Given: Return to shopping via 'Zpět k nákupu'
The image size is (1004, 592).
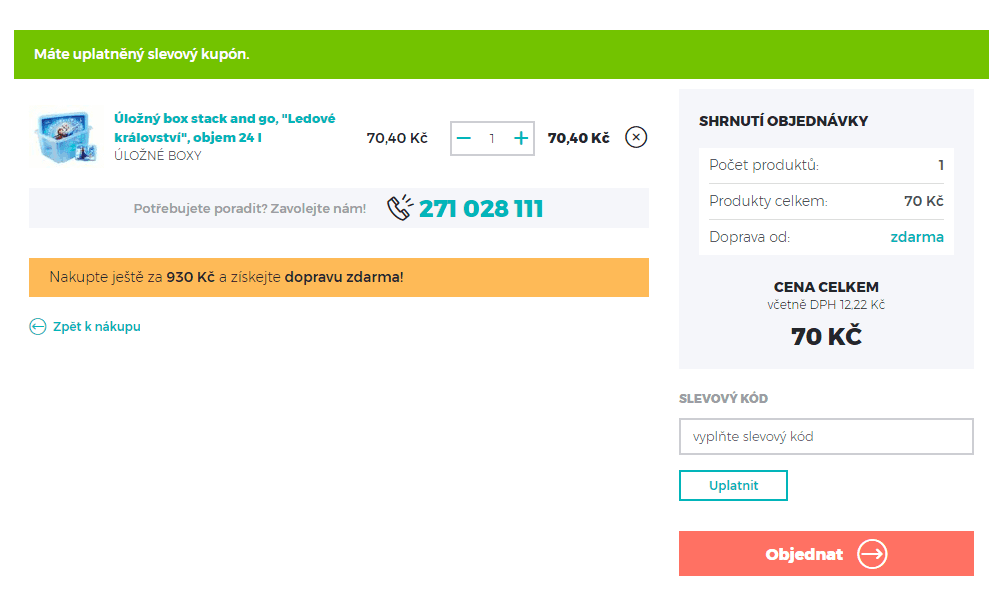Looking at the screenshot, I should [97, 326].
